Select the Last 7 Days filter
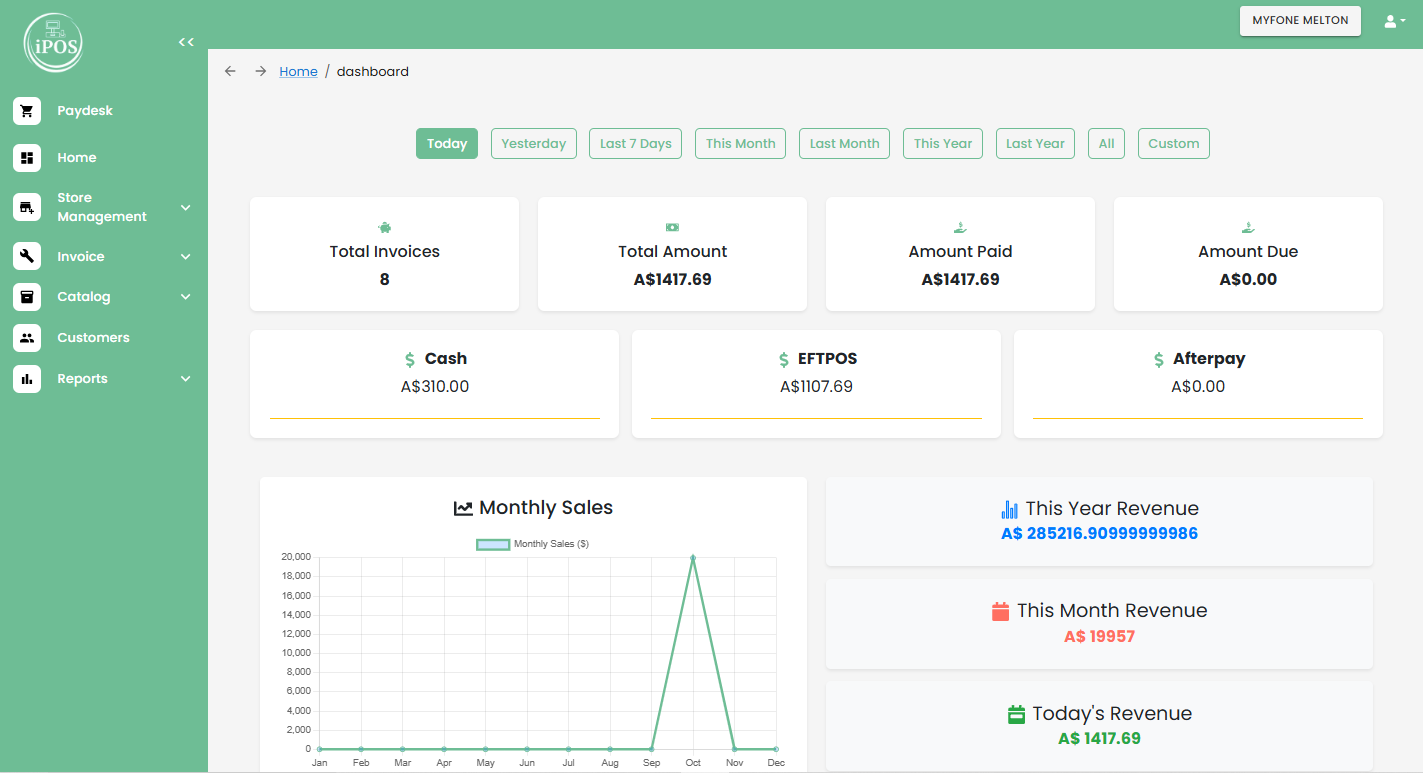Screen dimensions: 1423x773 click(x=635, y=143)
